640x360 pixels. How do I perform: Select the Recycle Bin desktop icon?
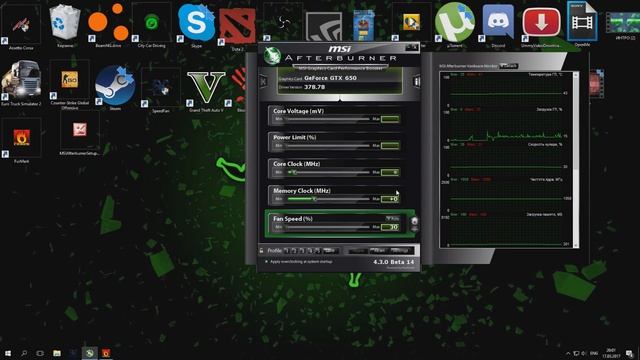coord(65,26)
